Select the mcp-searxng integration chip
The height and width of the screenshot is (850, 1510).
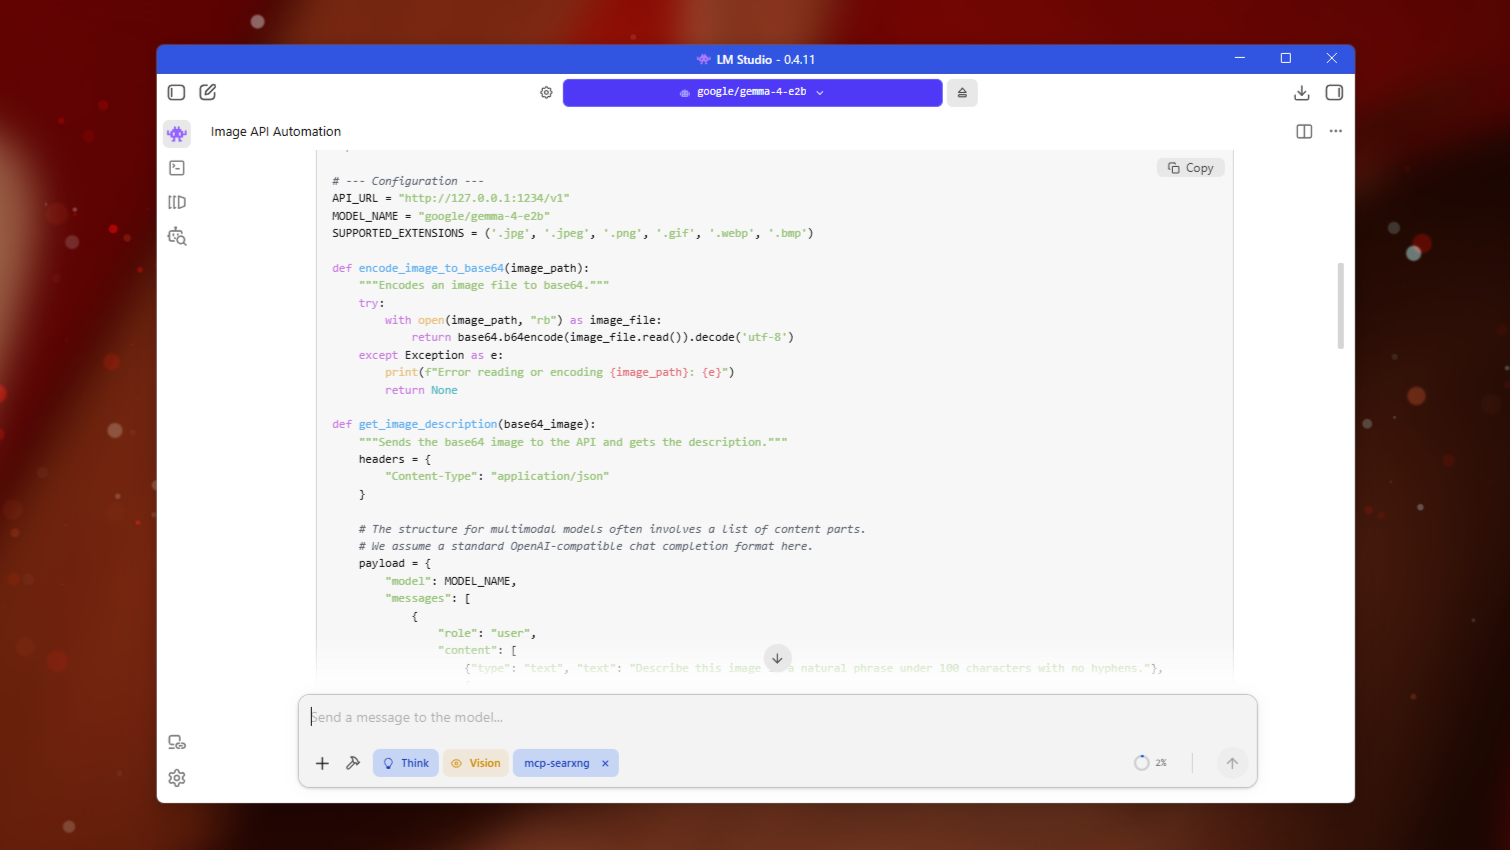point(556,763)
